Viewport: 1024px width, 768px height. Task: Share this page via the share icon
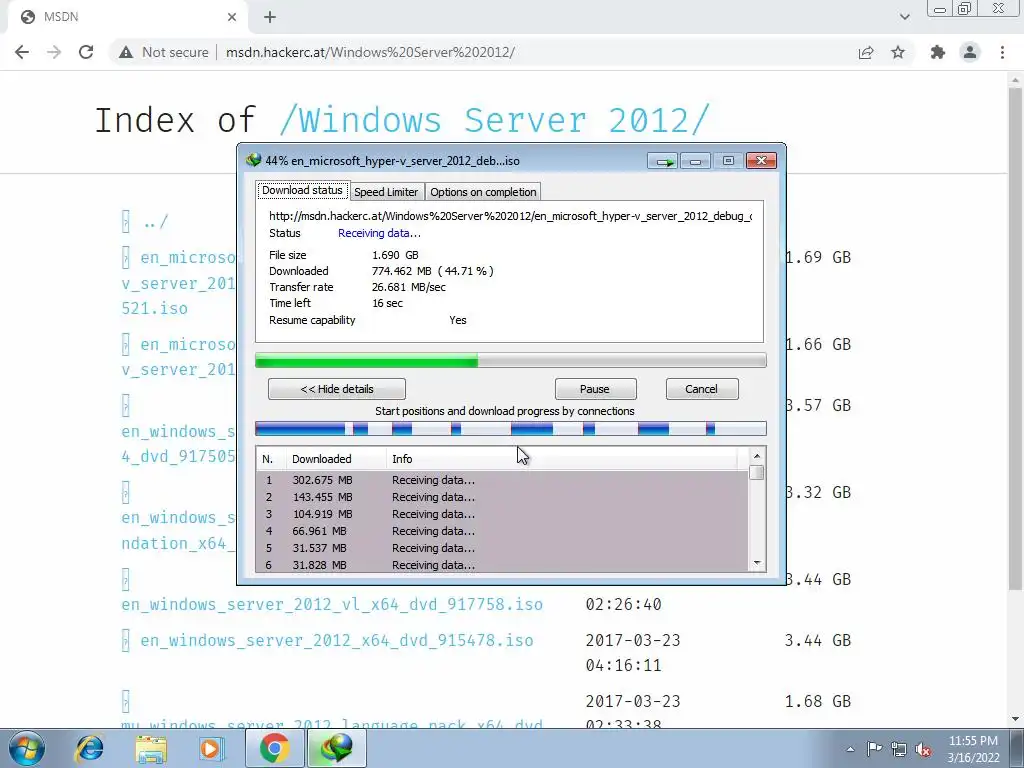click(x=866, y=52)
